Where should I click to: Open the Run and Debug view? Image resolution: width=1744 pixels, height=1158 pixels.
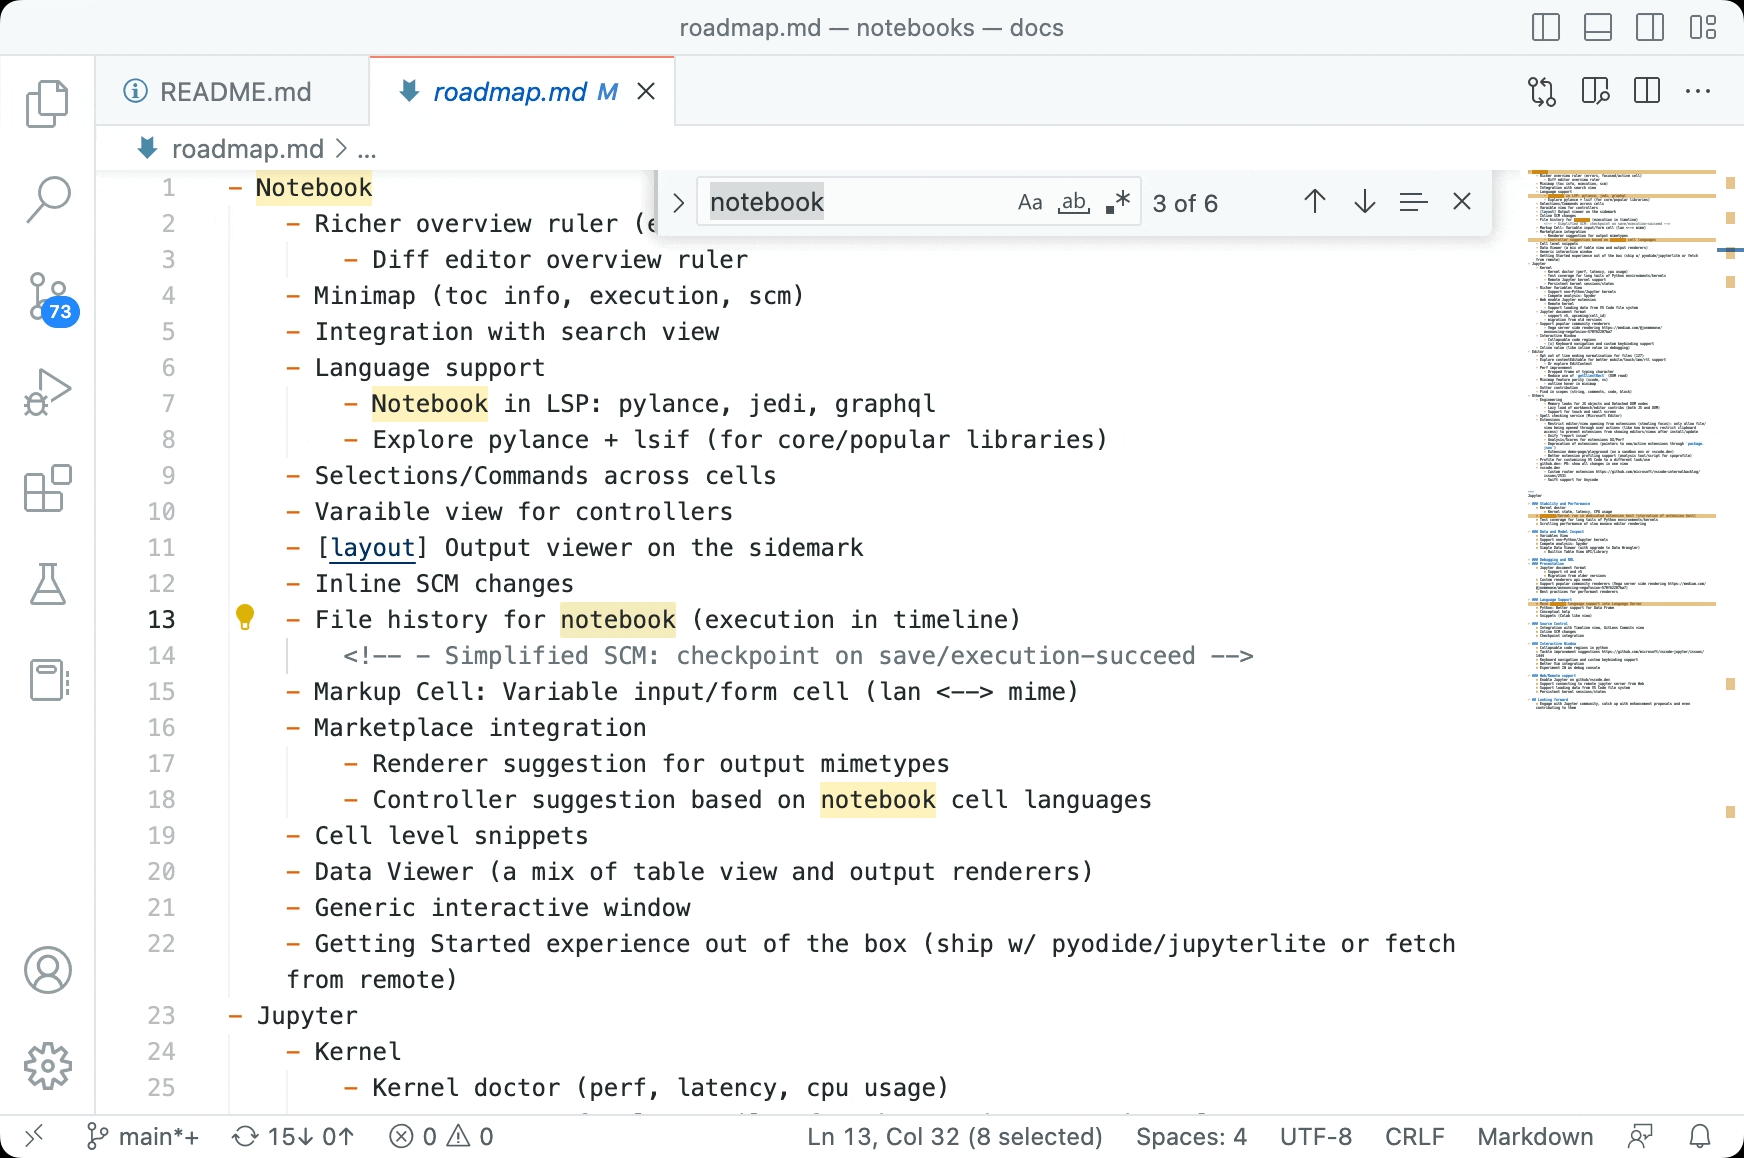[47, 393]
